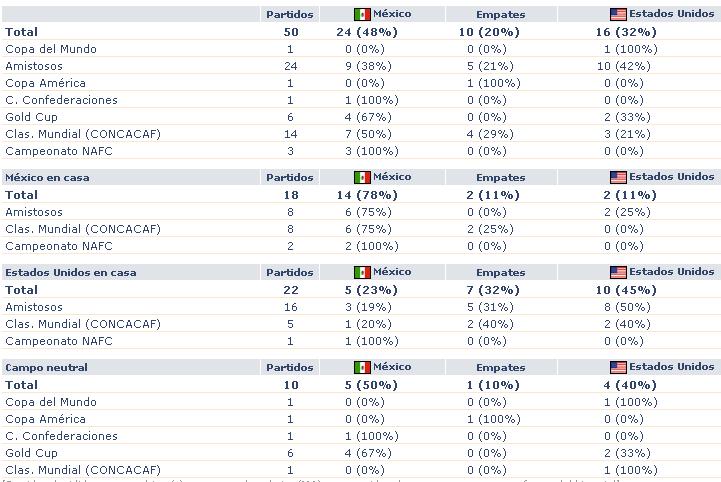The image size is (721, 482).
Task: Click 'Copa del Mundo' row under Campo neutral
Action: click(49, 402)
